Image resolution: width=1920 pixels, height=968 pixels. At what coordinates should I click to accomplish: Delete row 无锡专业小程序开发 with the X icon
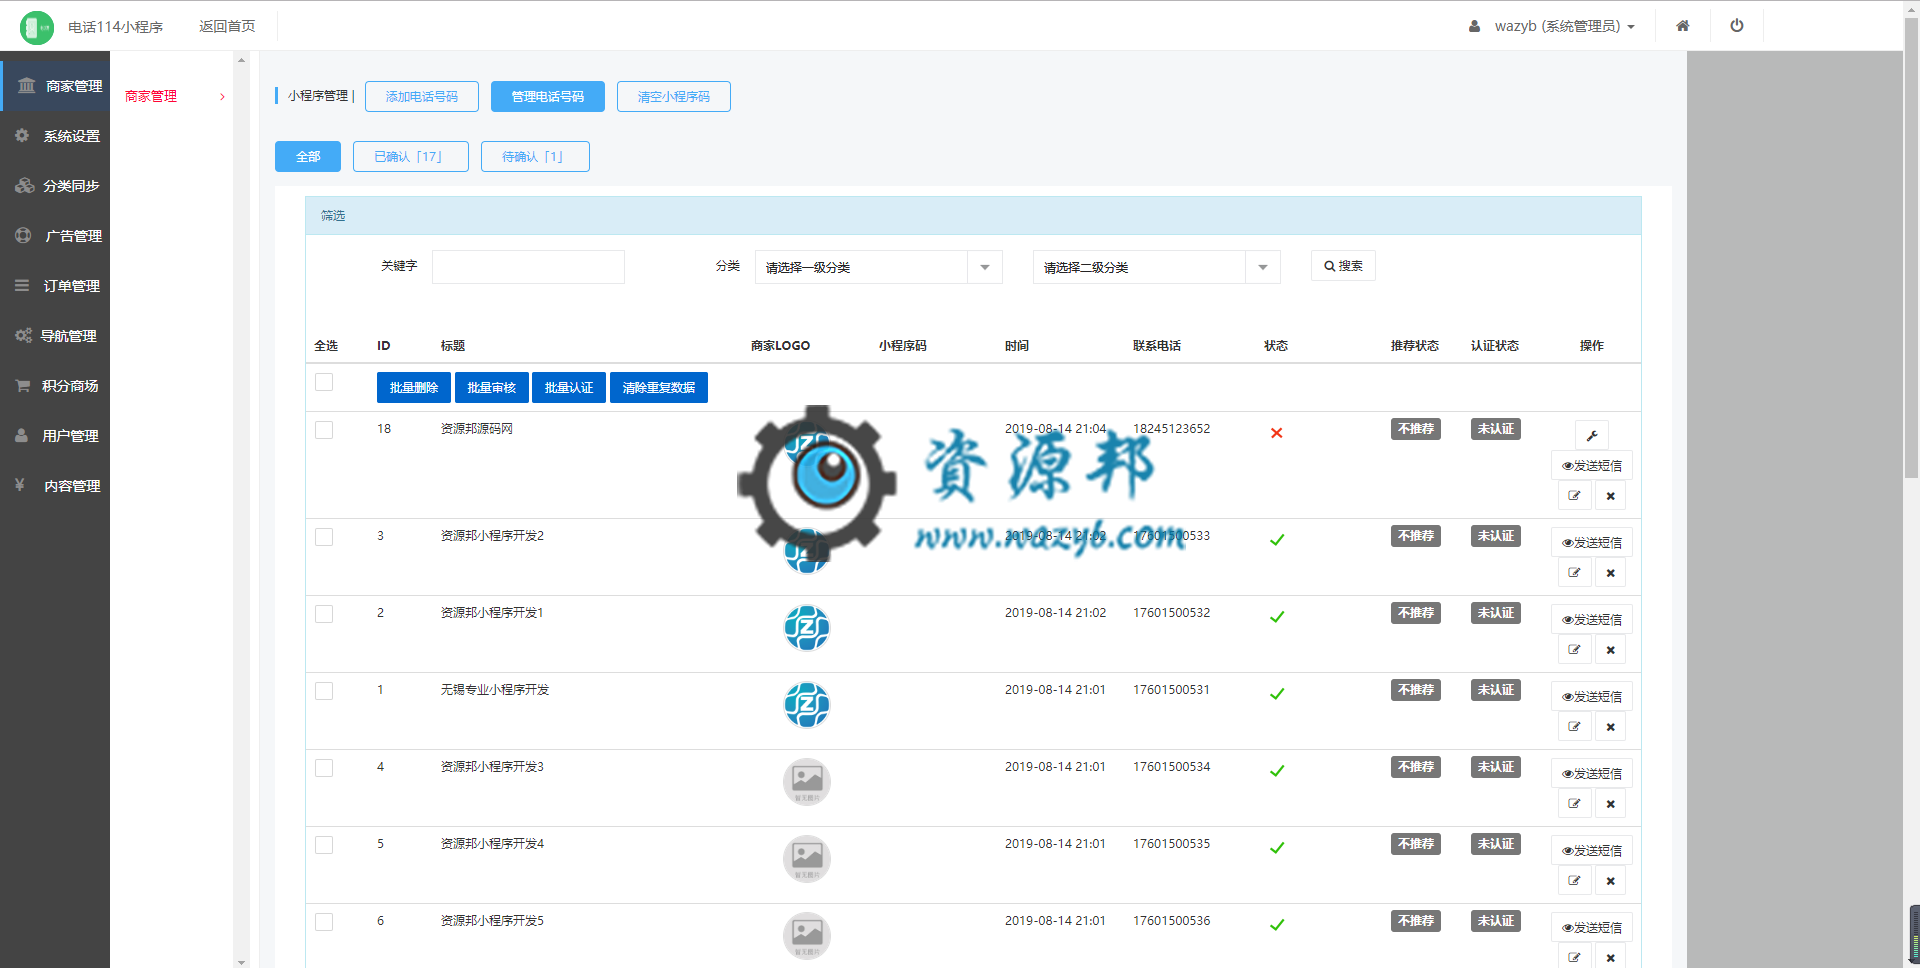click(1610, 727)
